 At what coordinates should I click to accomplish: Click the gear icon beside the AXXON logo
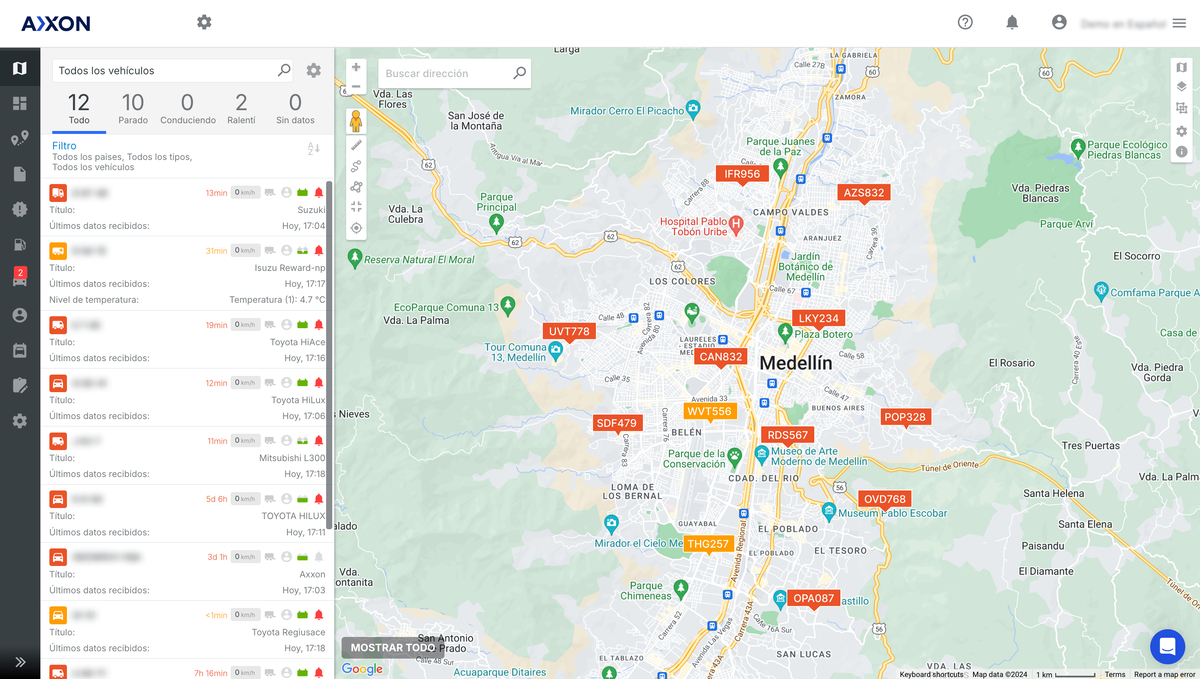[x=204, y=22]
